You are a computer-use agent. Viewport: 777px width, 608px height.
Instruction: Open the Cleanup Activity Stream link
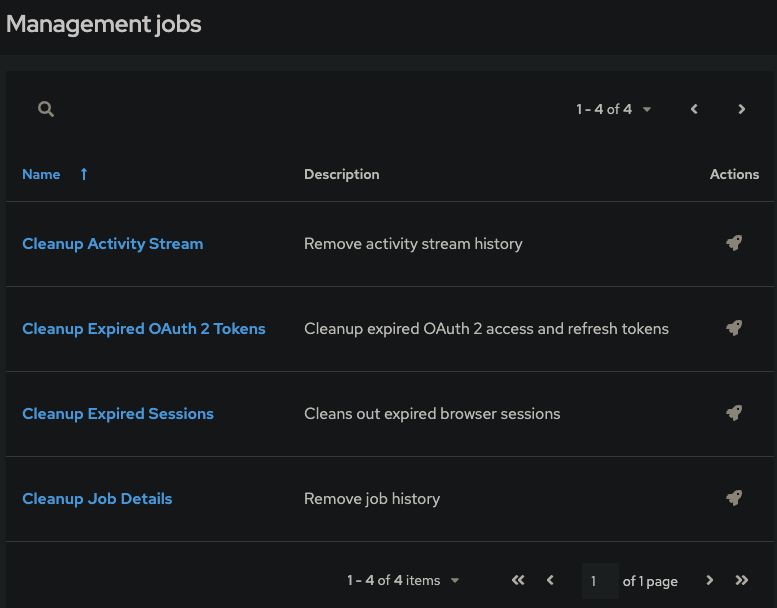(112, 244)
